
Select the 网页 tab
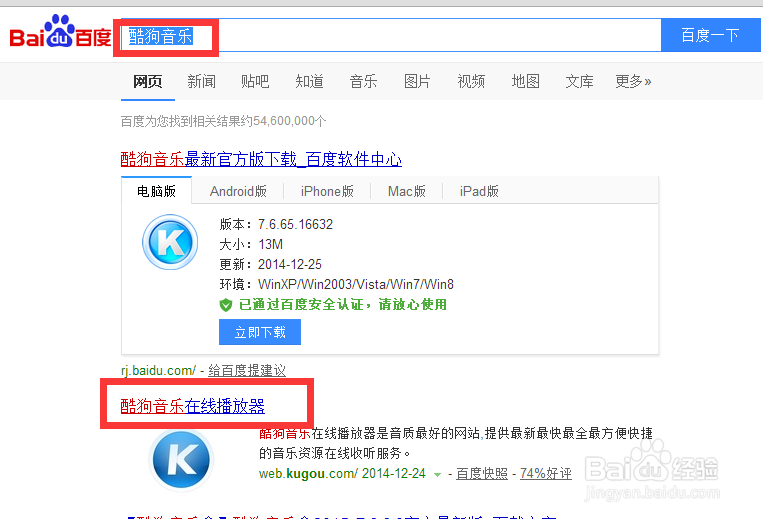pyautogui.click(x=147, y=81)
